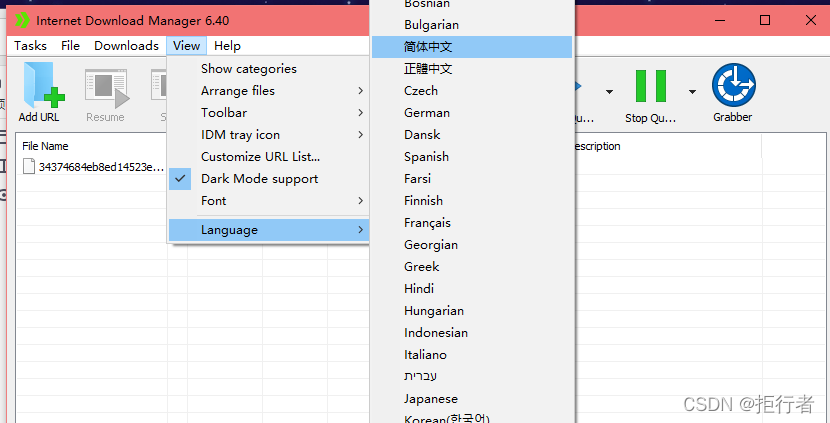Click the IDM logo in title bar
The image size is (830, 423).
click(x=23, y=21)
